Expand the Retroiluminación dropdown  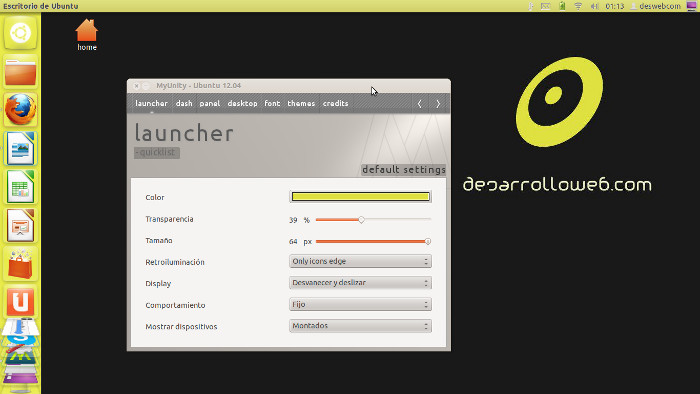(360, 261)
